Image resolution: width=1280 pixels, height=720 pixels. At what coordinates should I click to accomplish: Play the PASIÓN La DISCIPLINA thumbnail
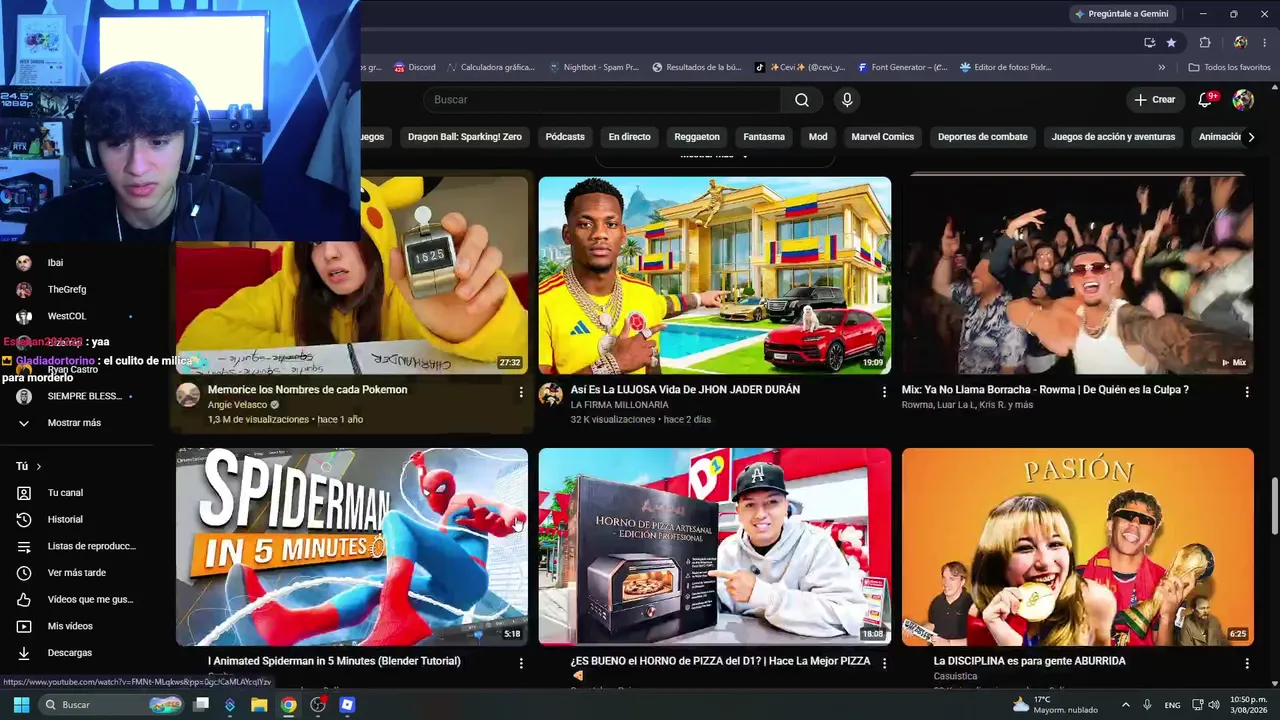click(x=1078, y=547)
